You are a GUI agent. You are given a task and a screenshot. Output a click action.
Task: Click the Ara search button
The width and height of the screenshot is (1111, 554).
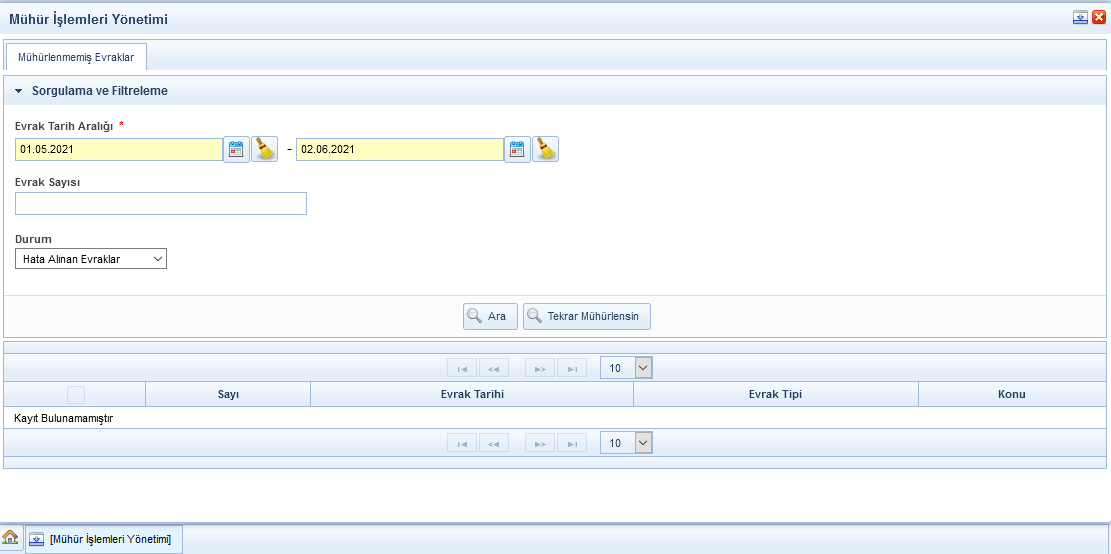(489, 316)
